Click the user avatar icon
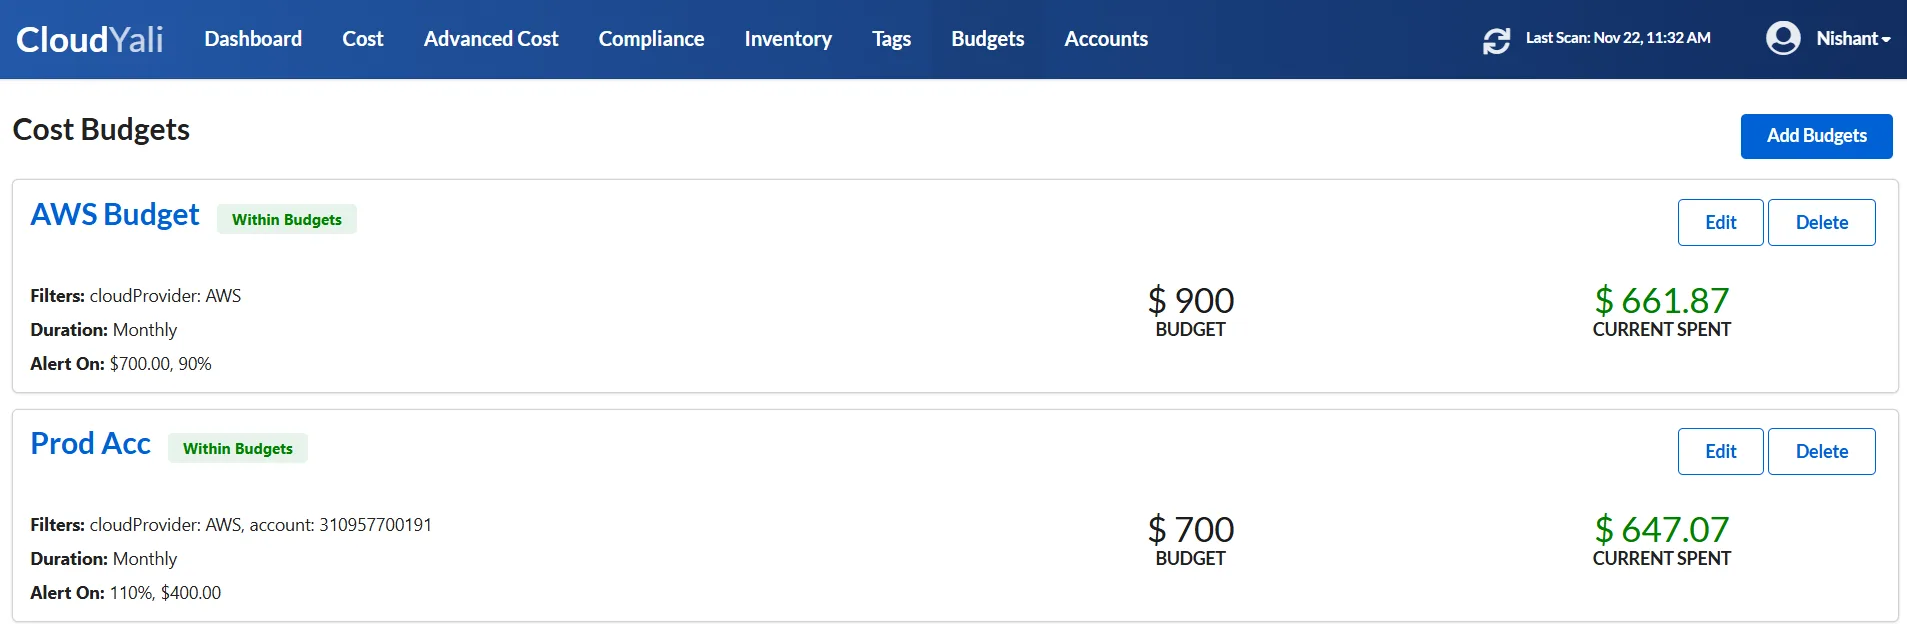 tap(1783, 38)
